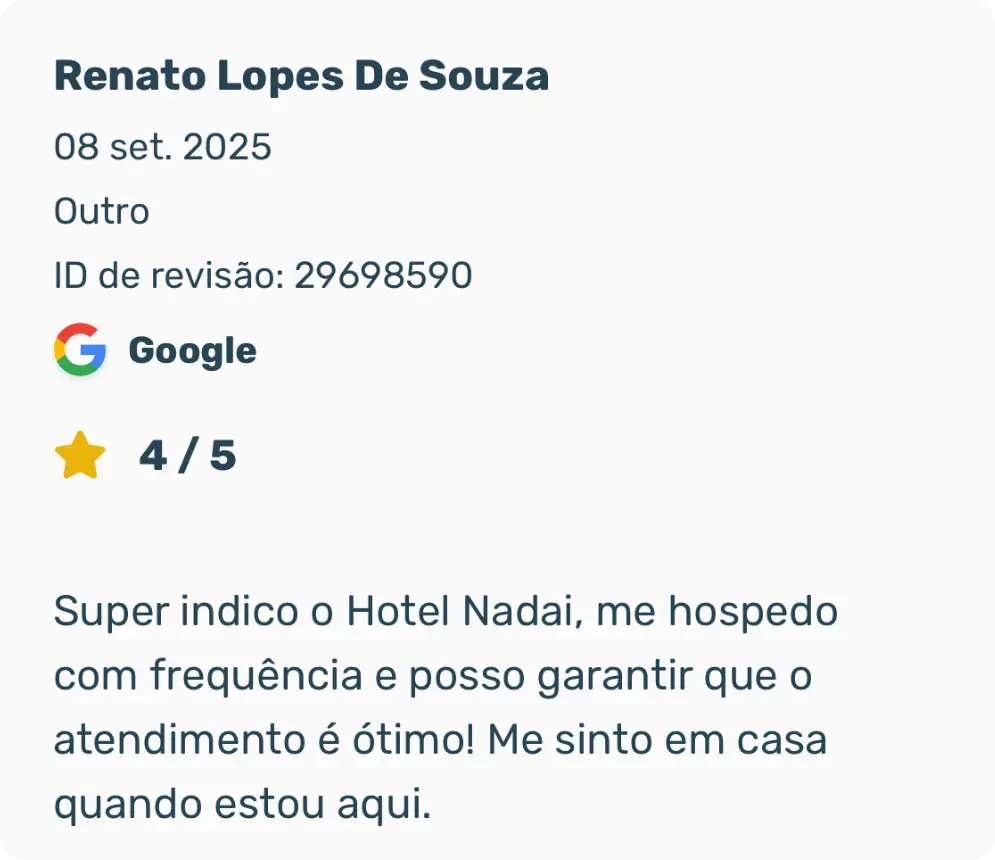Click the last line "quando estou aqui."
This screenshot has width=995, height=860.
242,806
